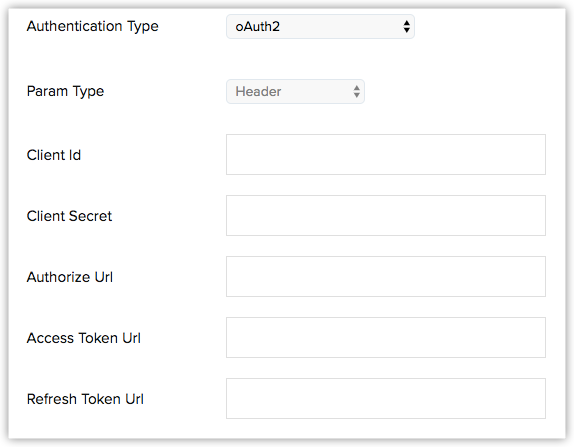The height and width of the screenshot is (447, 574).
Task: Open the Authentication Type dropdown
Action: pos(320,26)
